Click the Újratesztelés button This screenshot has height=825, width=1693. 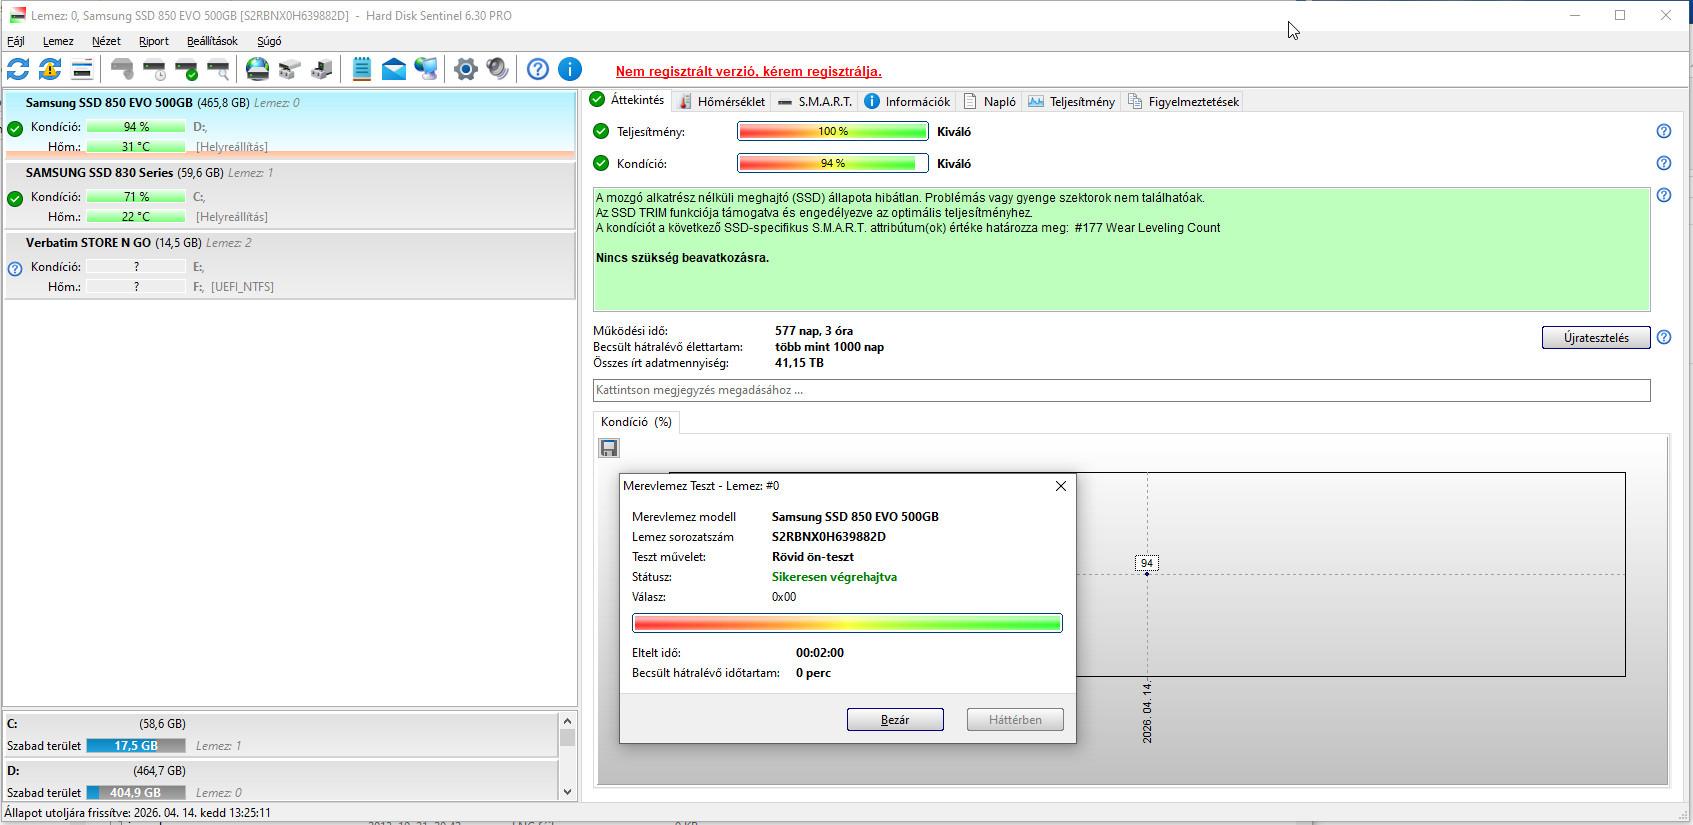point(1596,338)
